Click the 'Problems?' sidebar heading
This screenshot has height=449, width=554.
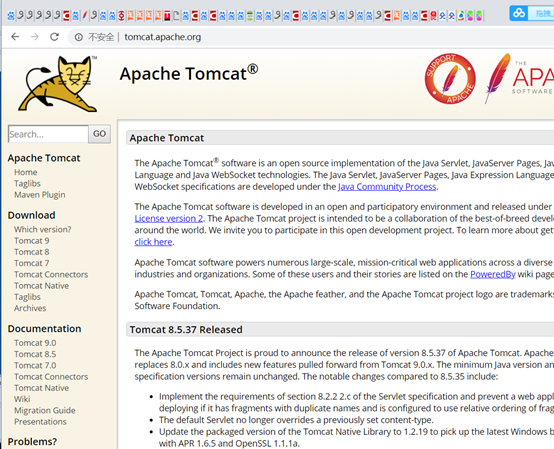coord(32,442)
